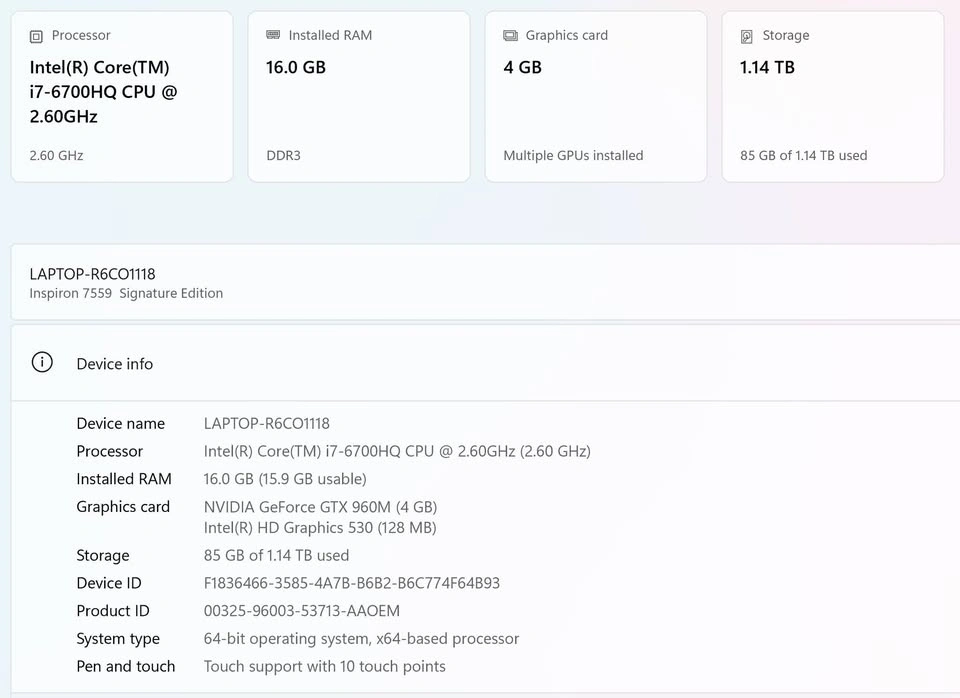
Task: Select the "Touch support with 10 touch points" value
Action: click(324, 667)
